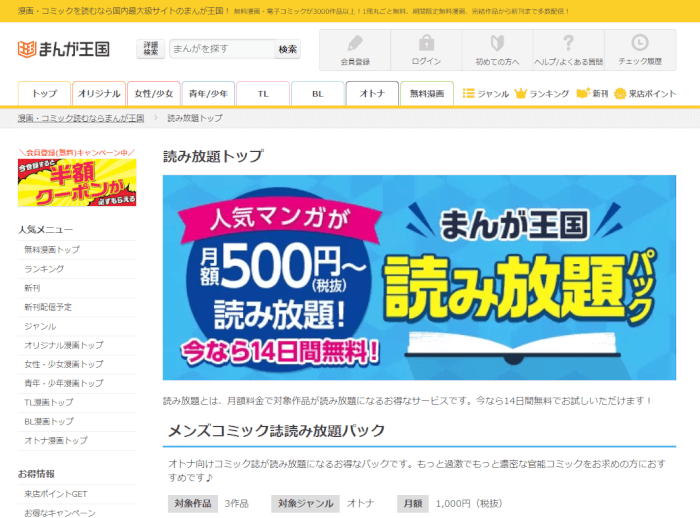Click メンズコミック誌読み放題パック heading
Image resolution: width=700 pixels, height=518 pixels.
click(x=276, y=430)
